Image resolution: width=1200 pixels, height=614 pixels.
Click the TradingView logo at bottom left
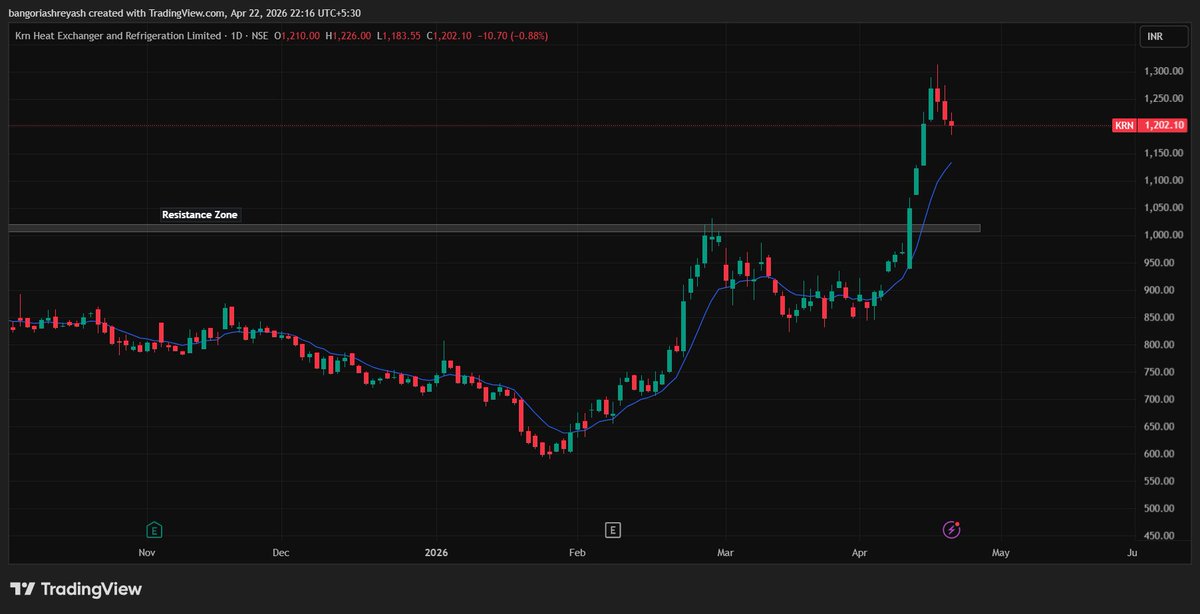pos(75,589)
